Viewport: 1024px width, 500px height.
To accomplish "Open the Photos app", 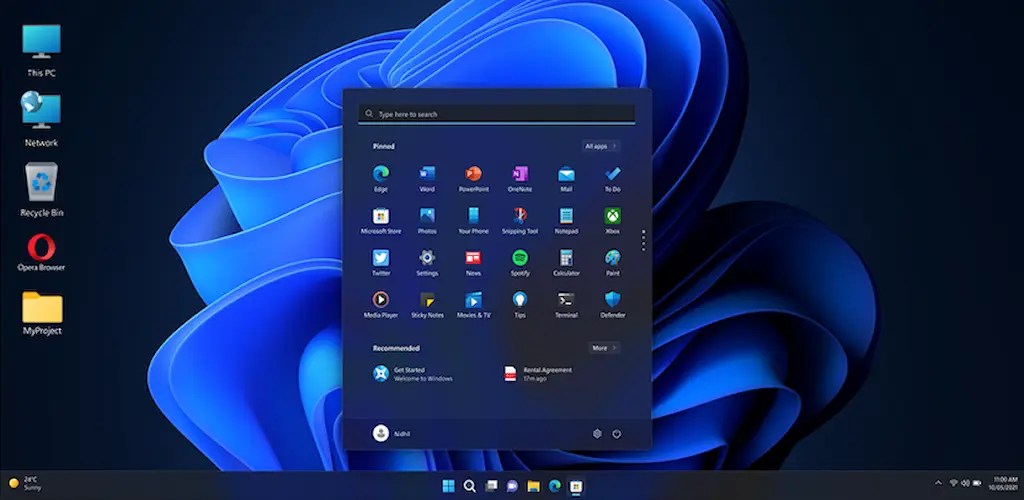I will (x=427, y=221).
